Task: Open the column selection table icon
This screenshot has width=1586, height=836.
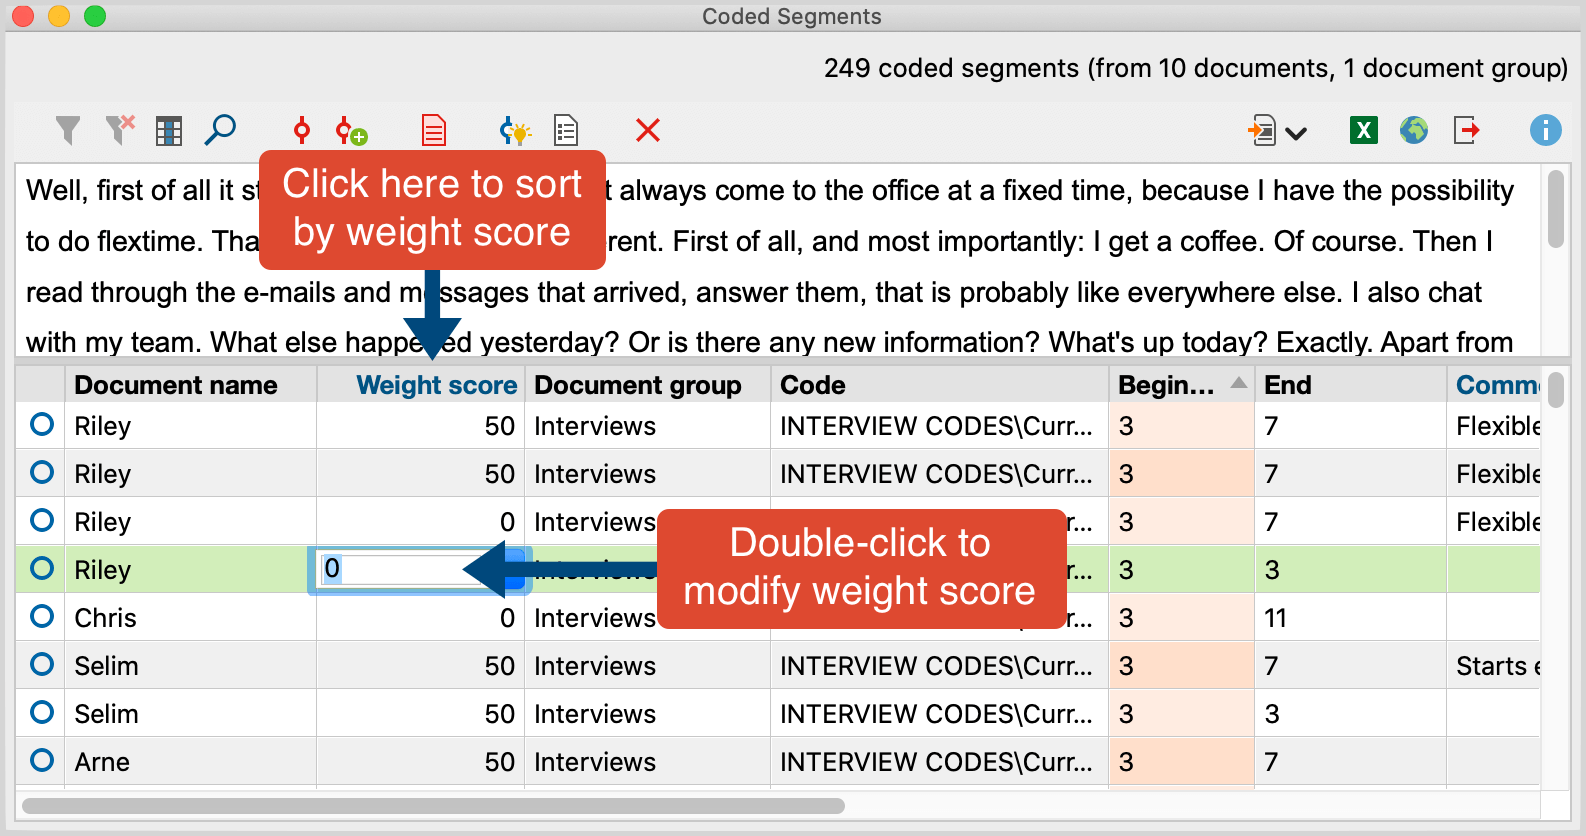Action: pos(169,131)
